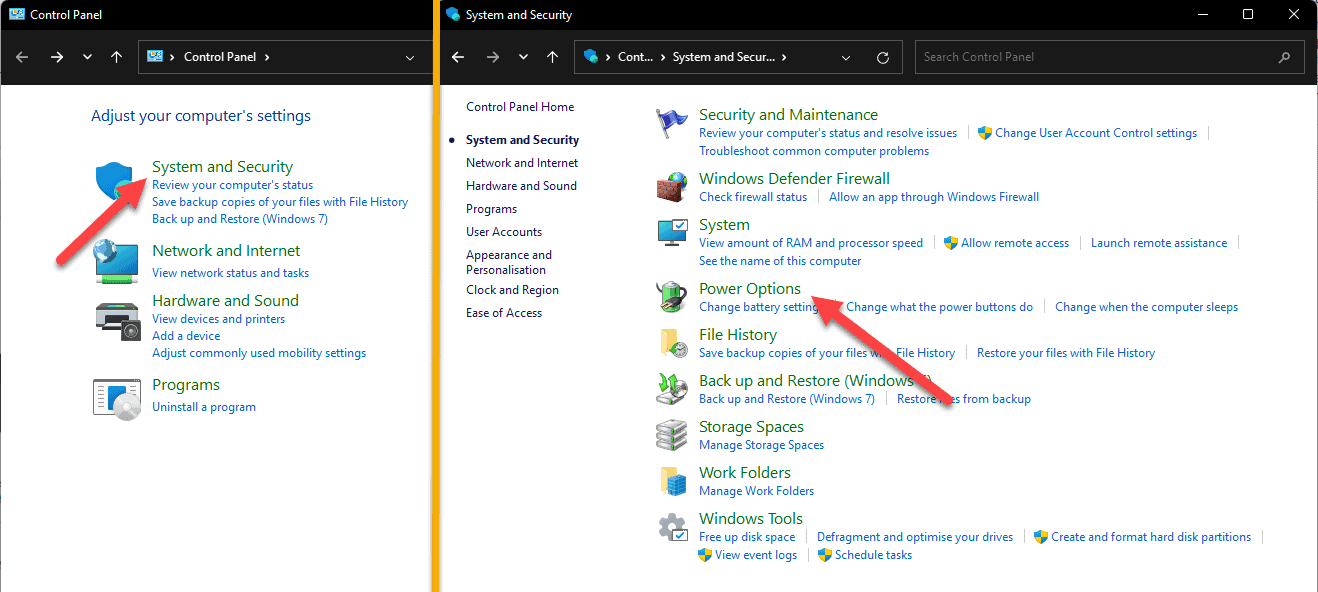The width and height of the screenshot is (1318, 592).
Task: Click the System monitor icon
Action: point(672,234)
